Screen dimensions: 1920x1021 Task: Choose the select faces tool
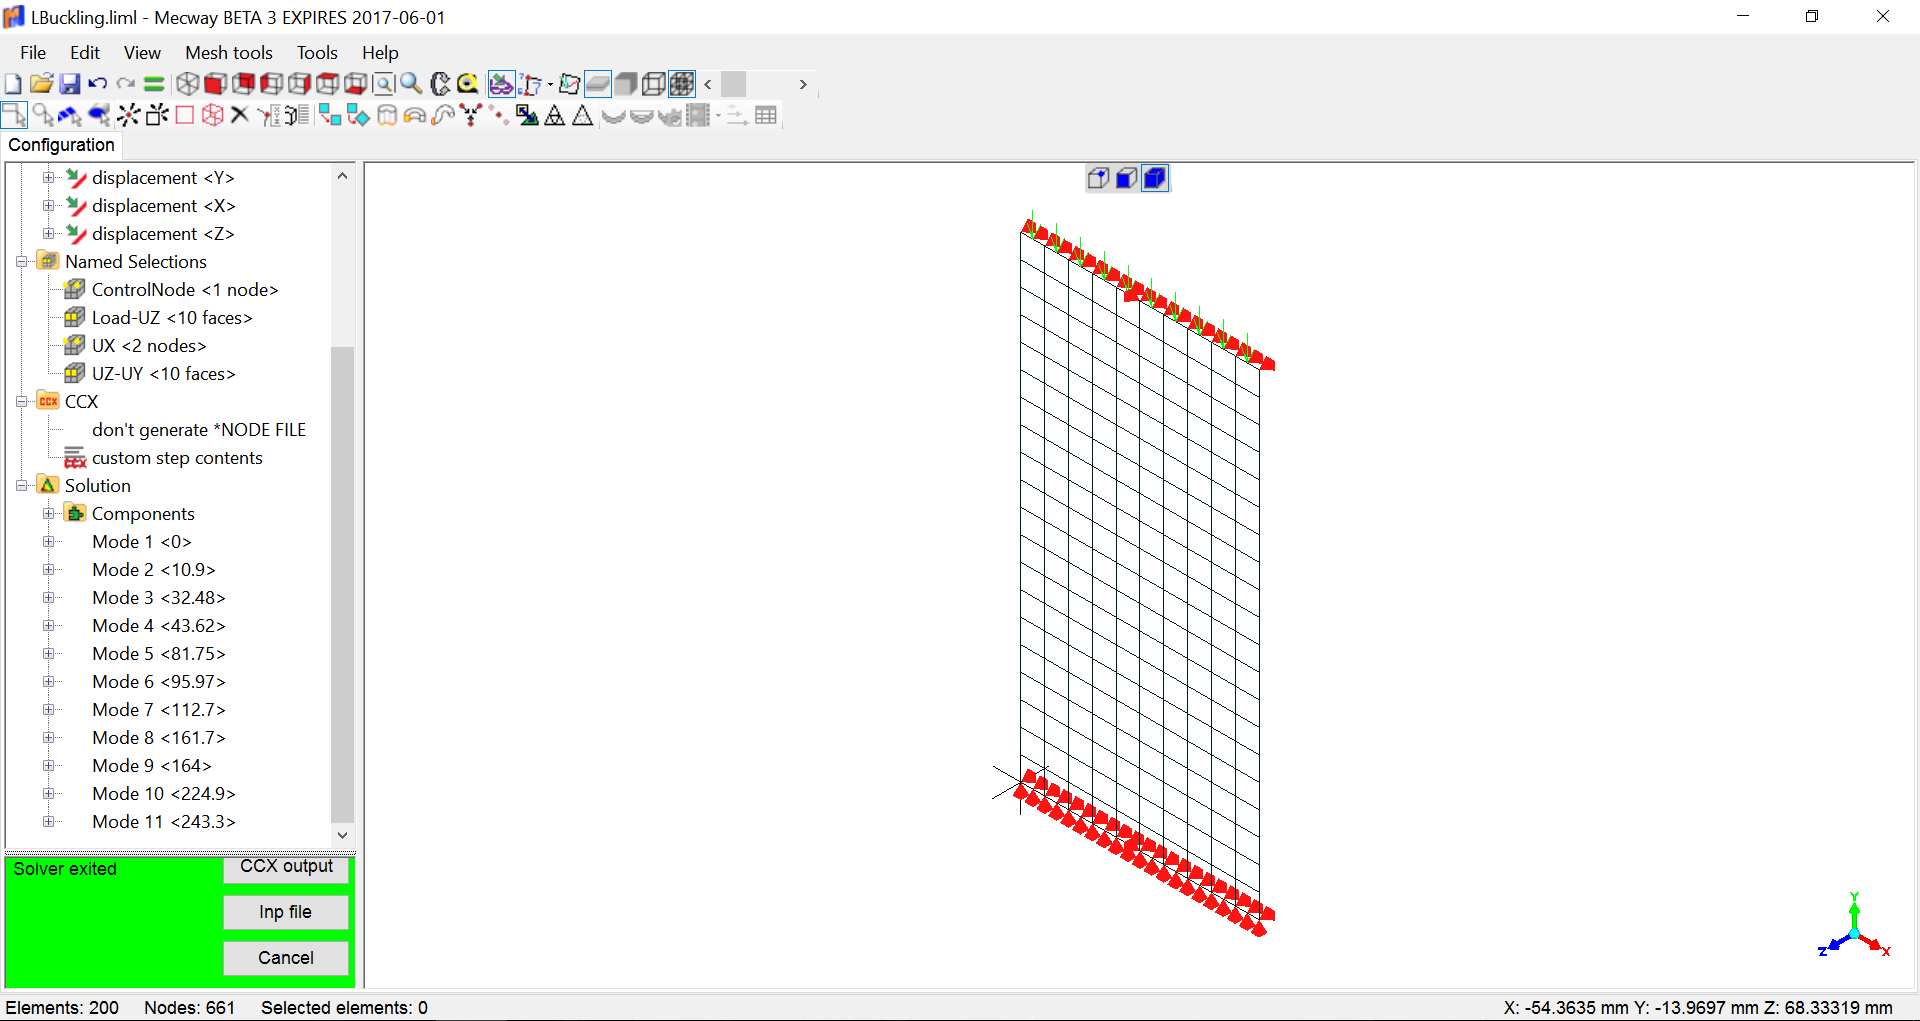[69, 115]
